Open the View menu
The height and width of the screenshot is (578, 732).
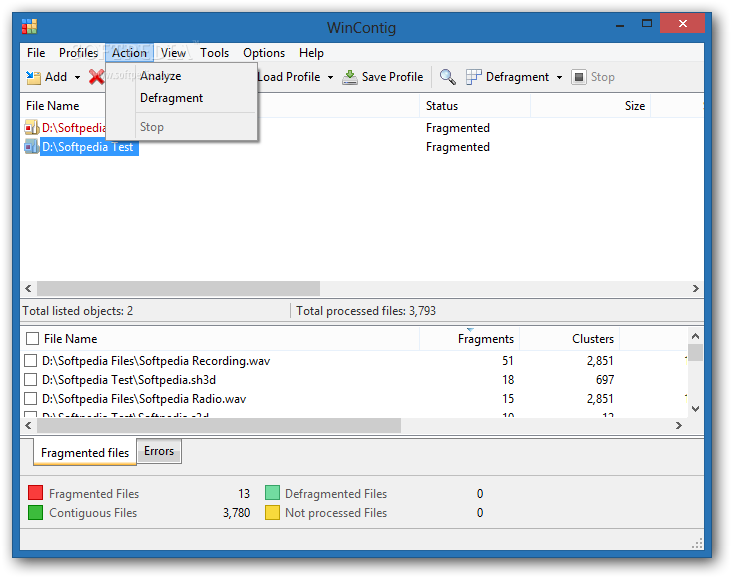click(173, 53)
